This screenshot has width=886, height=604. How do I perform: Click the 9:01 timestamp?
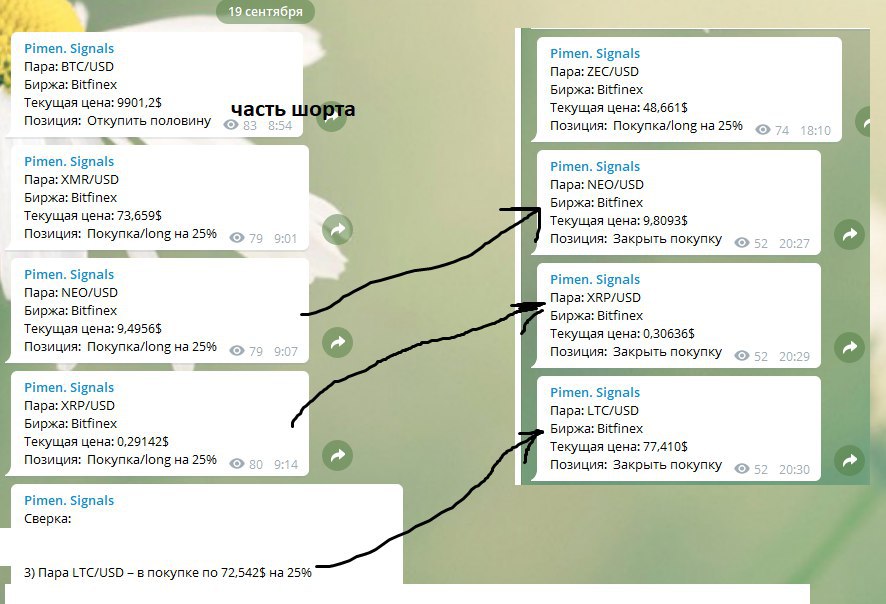pyautogui.click(x=285, y=238)
